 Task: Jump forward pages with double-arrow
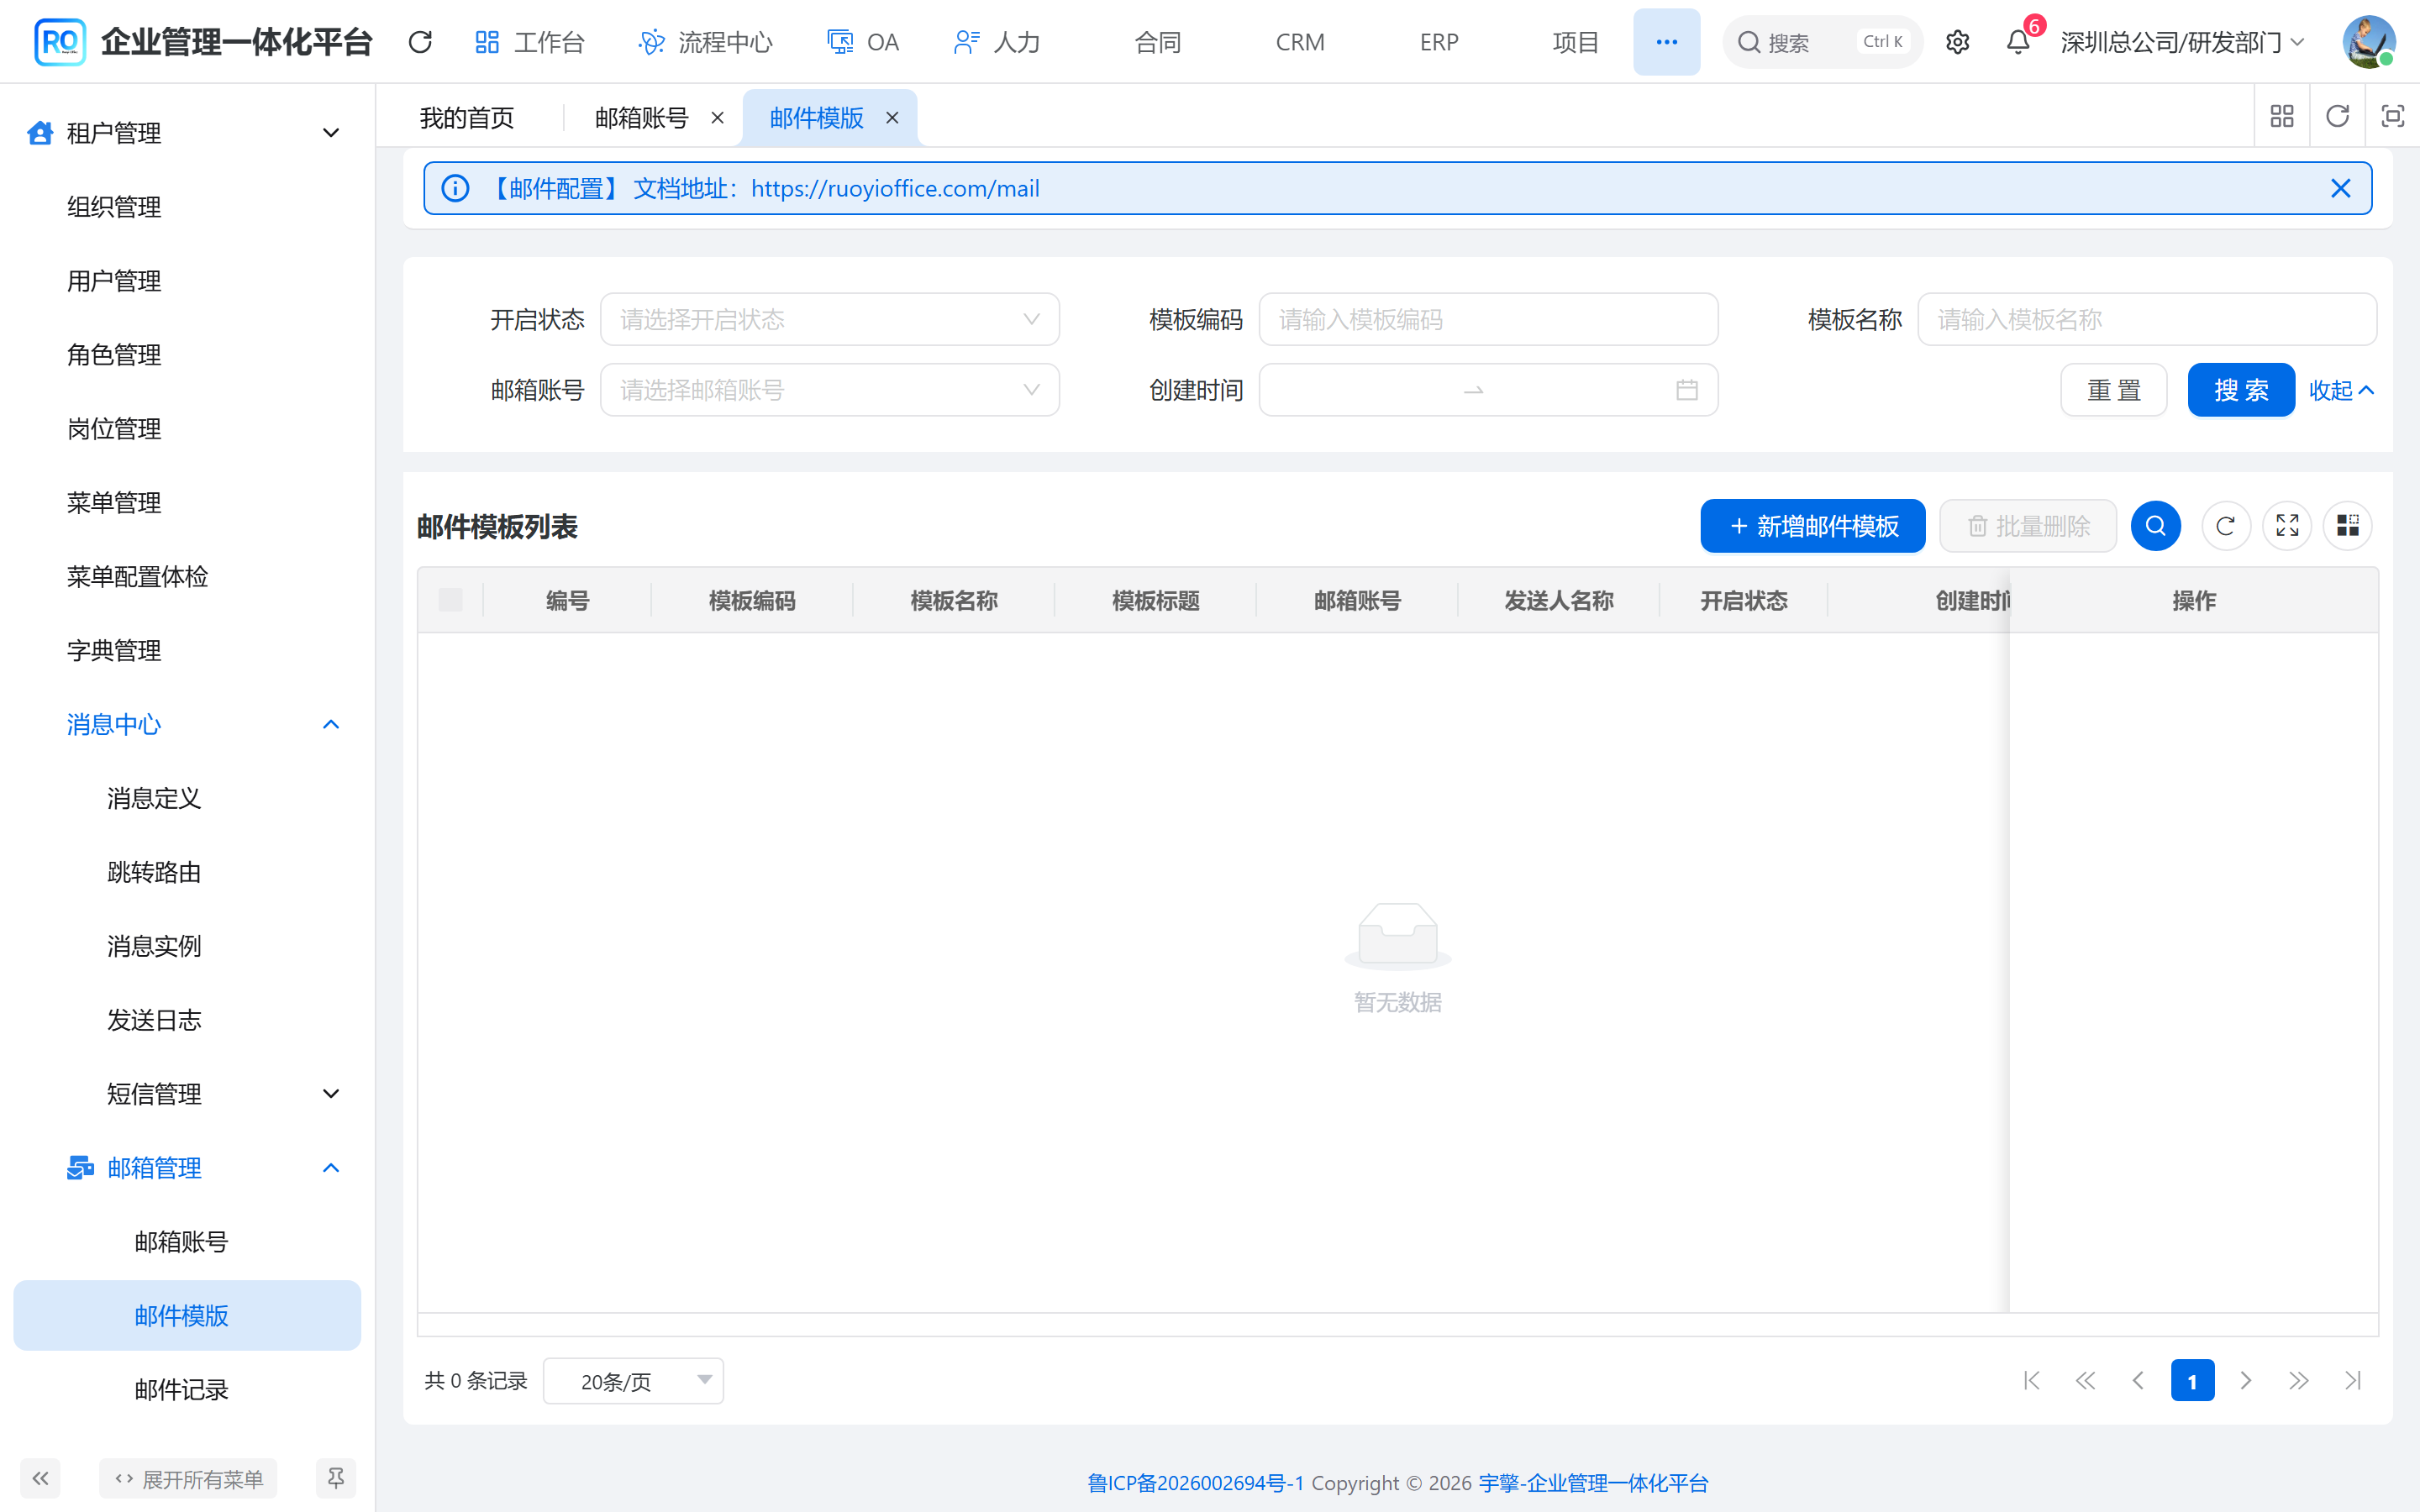tap(2298, 1381)
